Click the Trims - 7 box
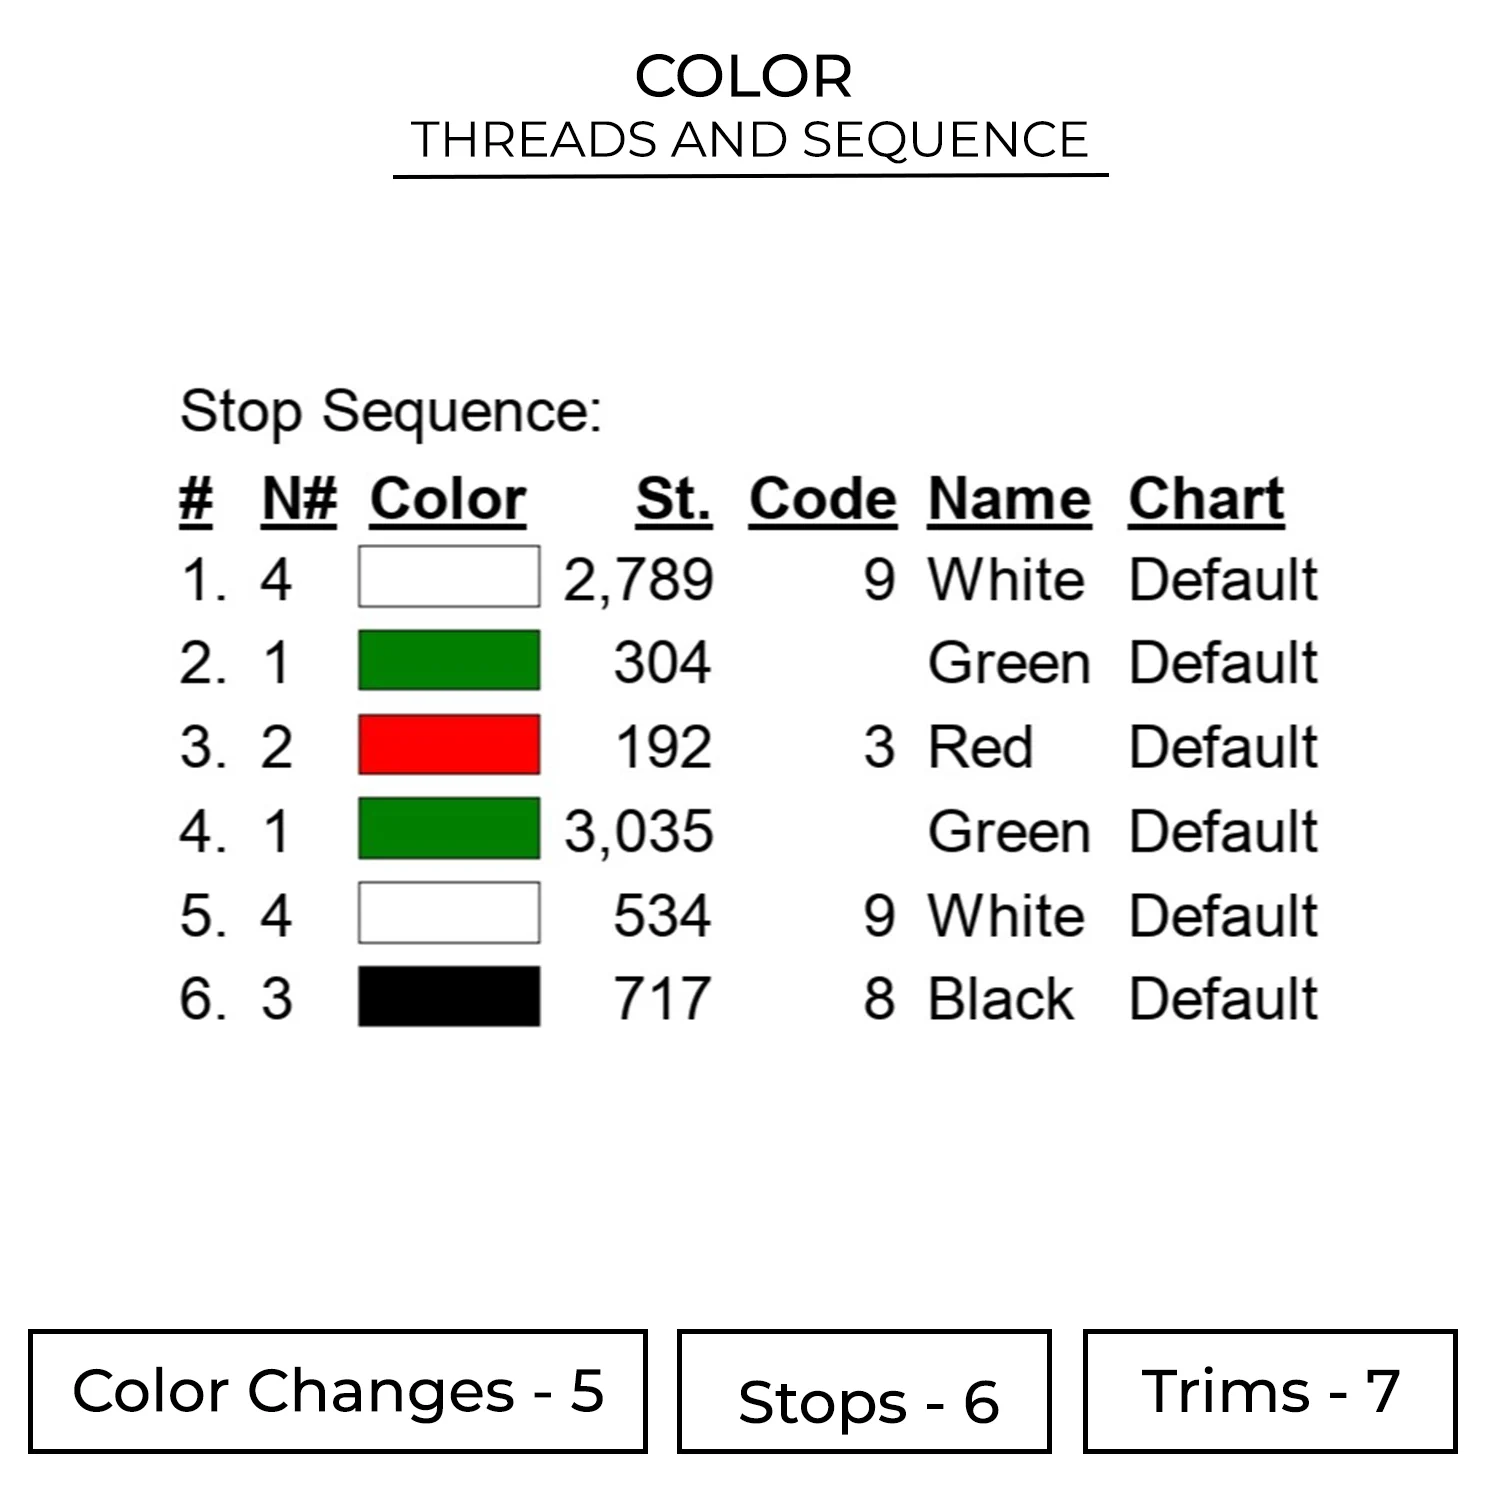Viewport: 1500px width, 1500px height. tap(1270, 1391)
